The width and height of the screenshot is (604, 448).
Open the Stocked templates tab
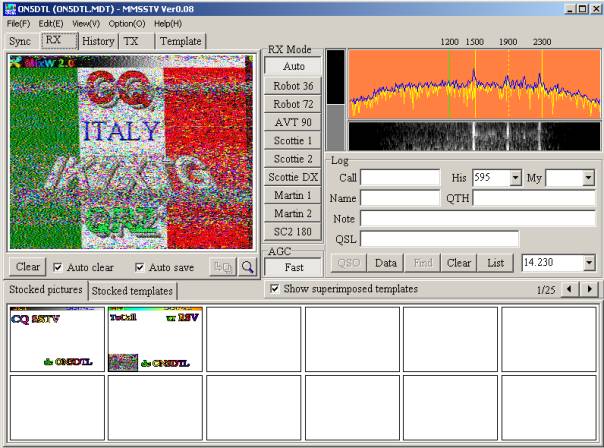point(132,291)
